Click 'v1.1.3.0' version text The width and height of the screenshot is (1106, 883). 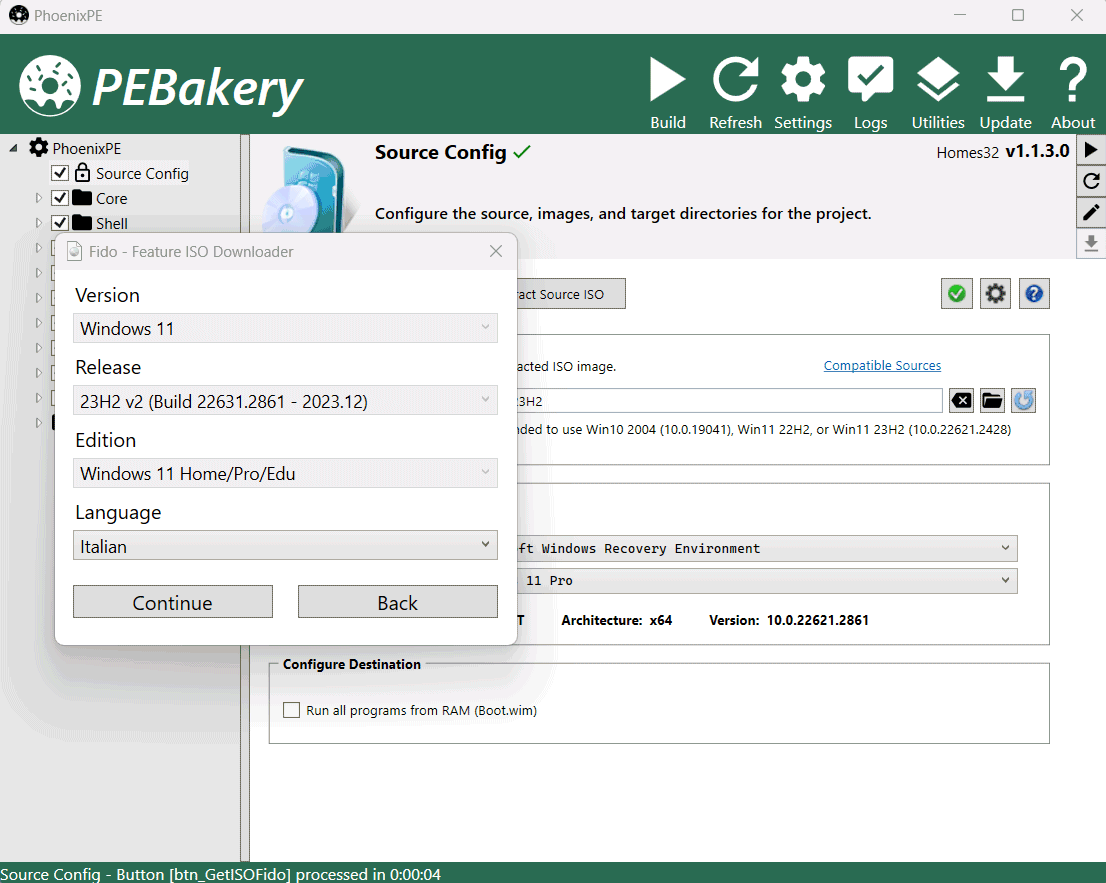point(1037,151)
